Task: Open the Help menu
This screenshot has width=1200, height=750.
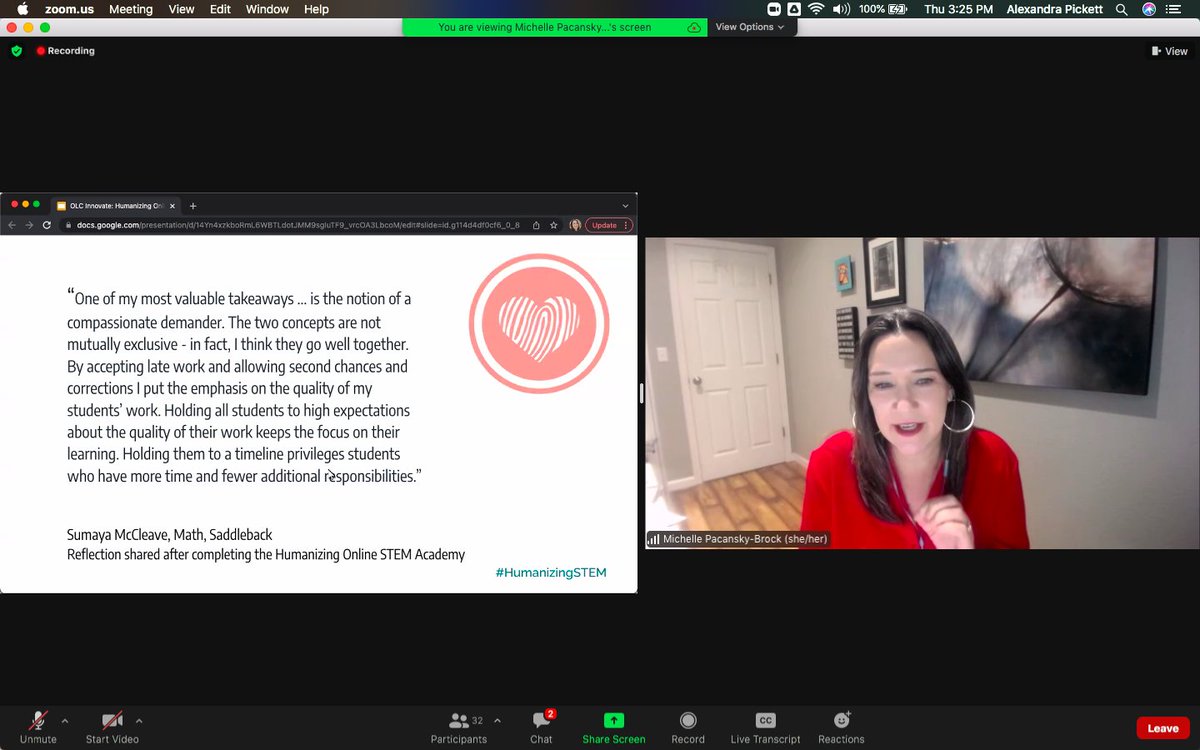Action: 316,9
